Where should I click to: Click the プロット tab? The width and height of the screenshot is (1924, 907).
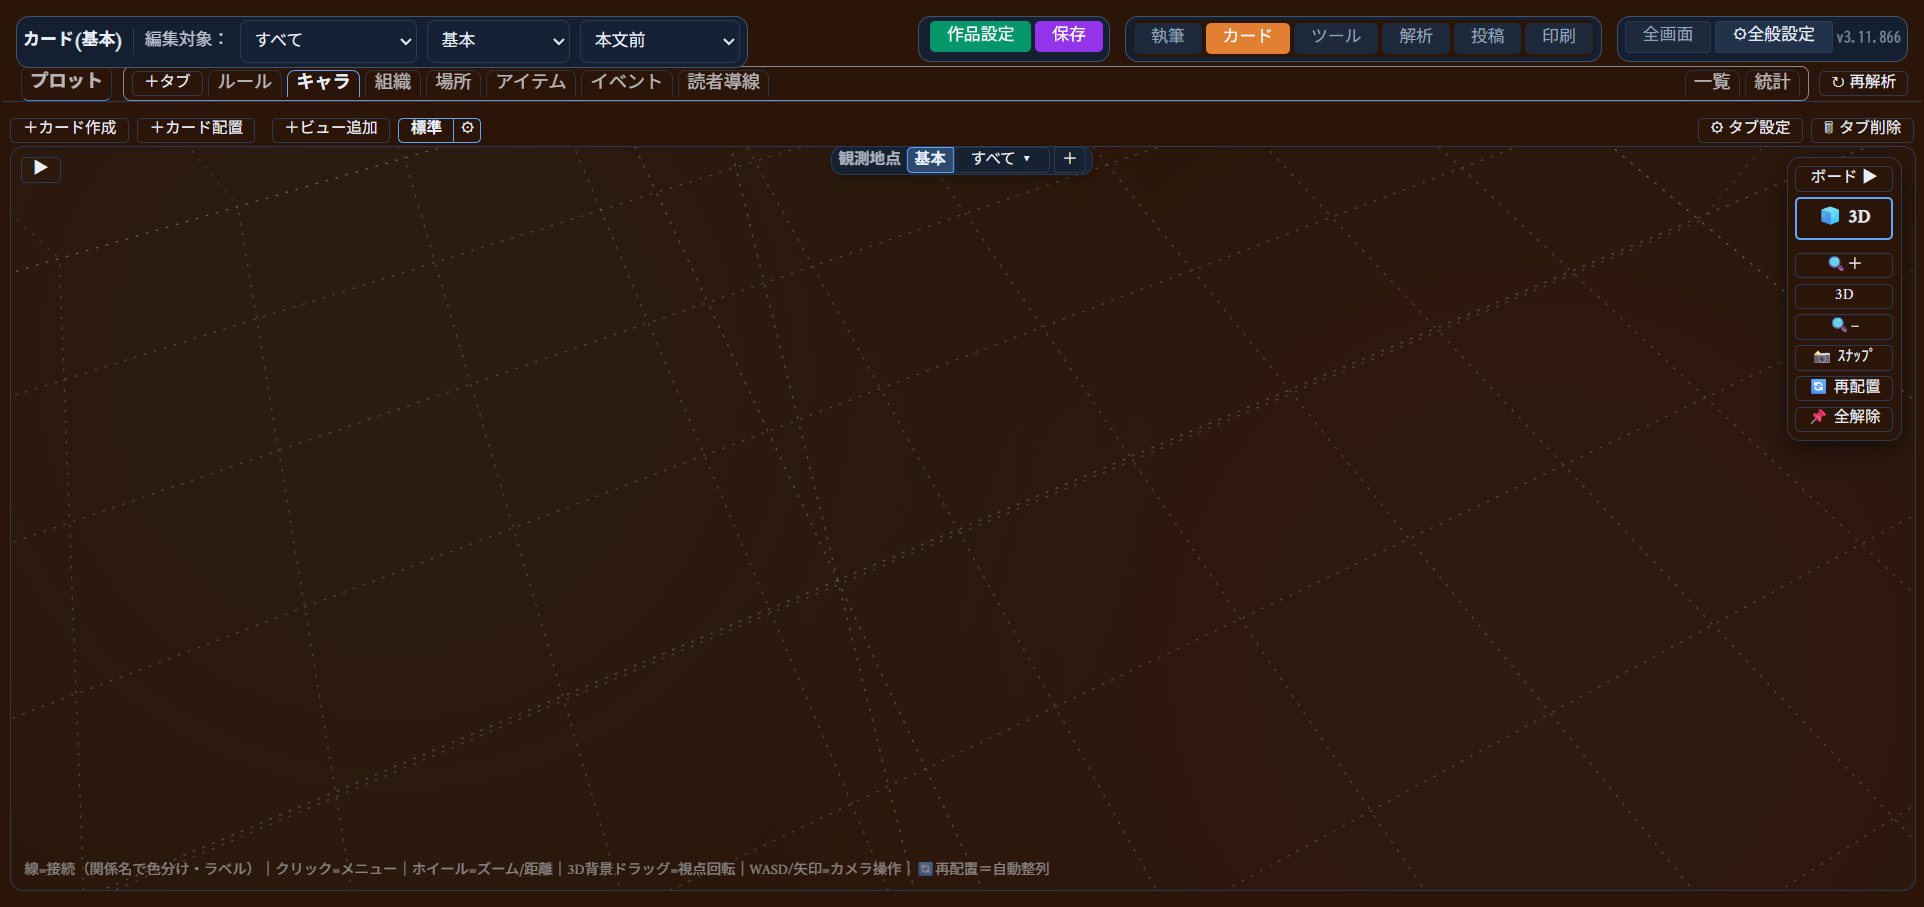tap(66, 82)
